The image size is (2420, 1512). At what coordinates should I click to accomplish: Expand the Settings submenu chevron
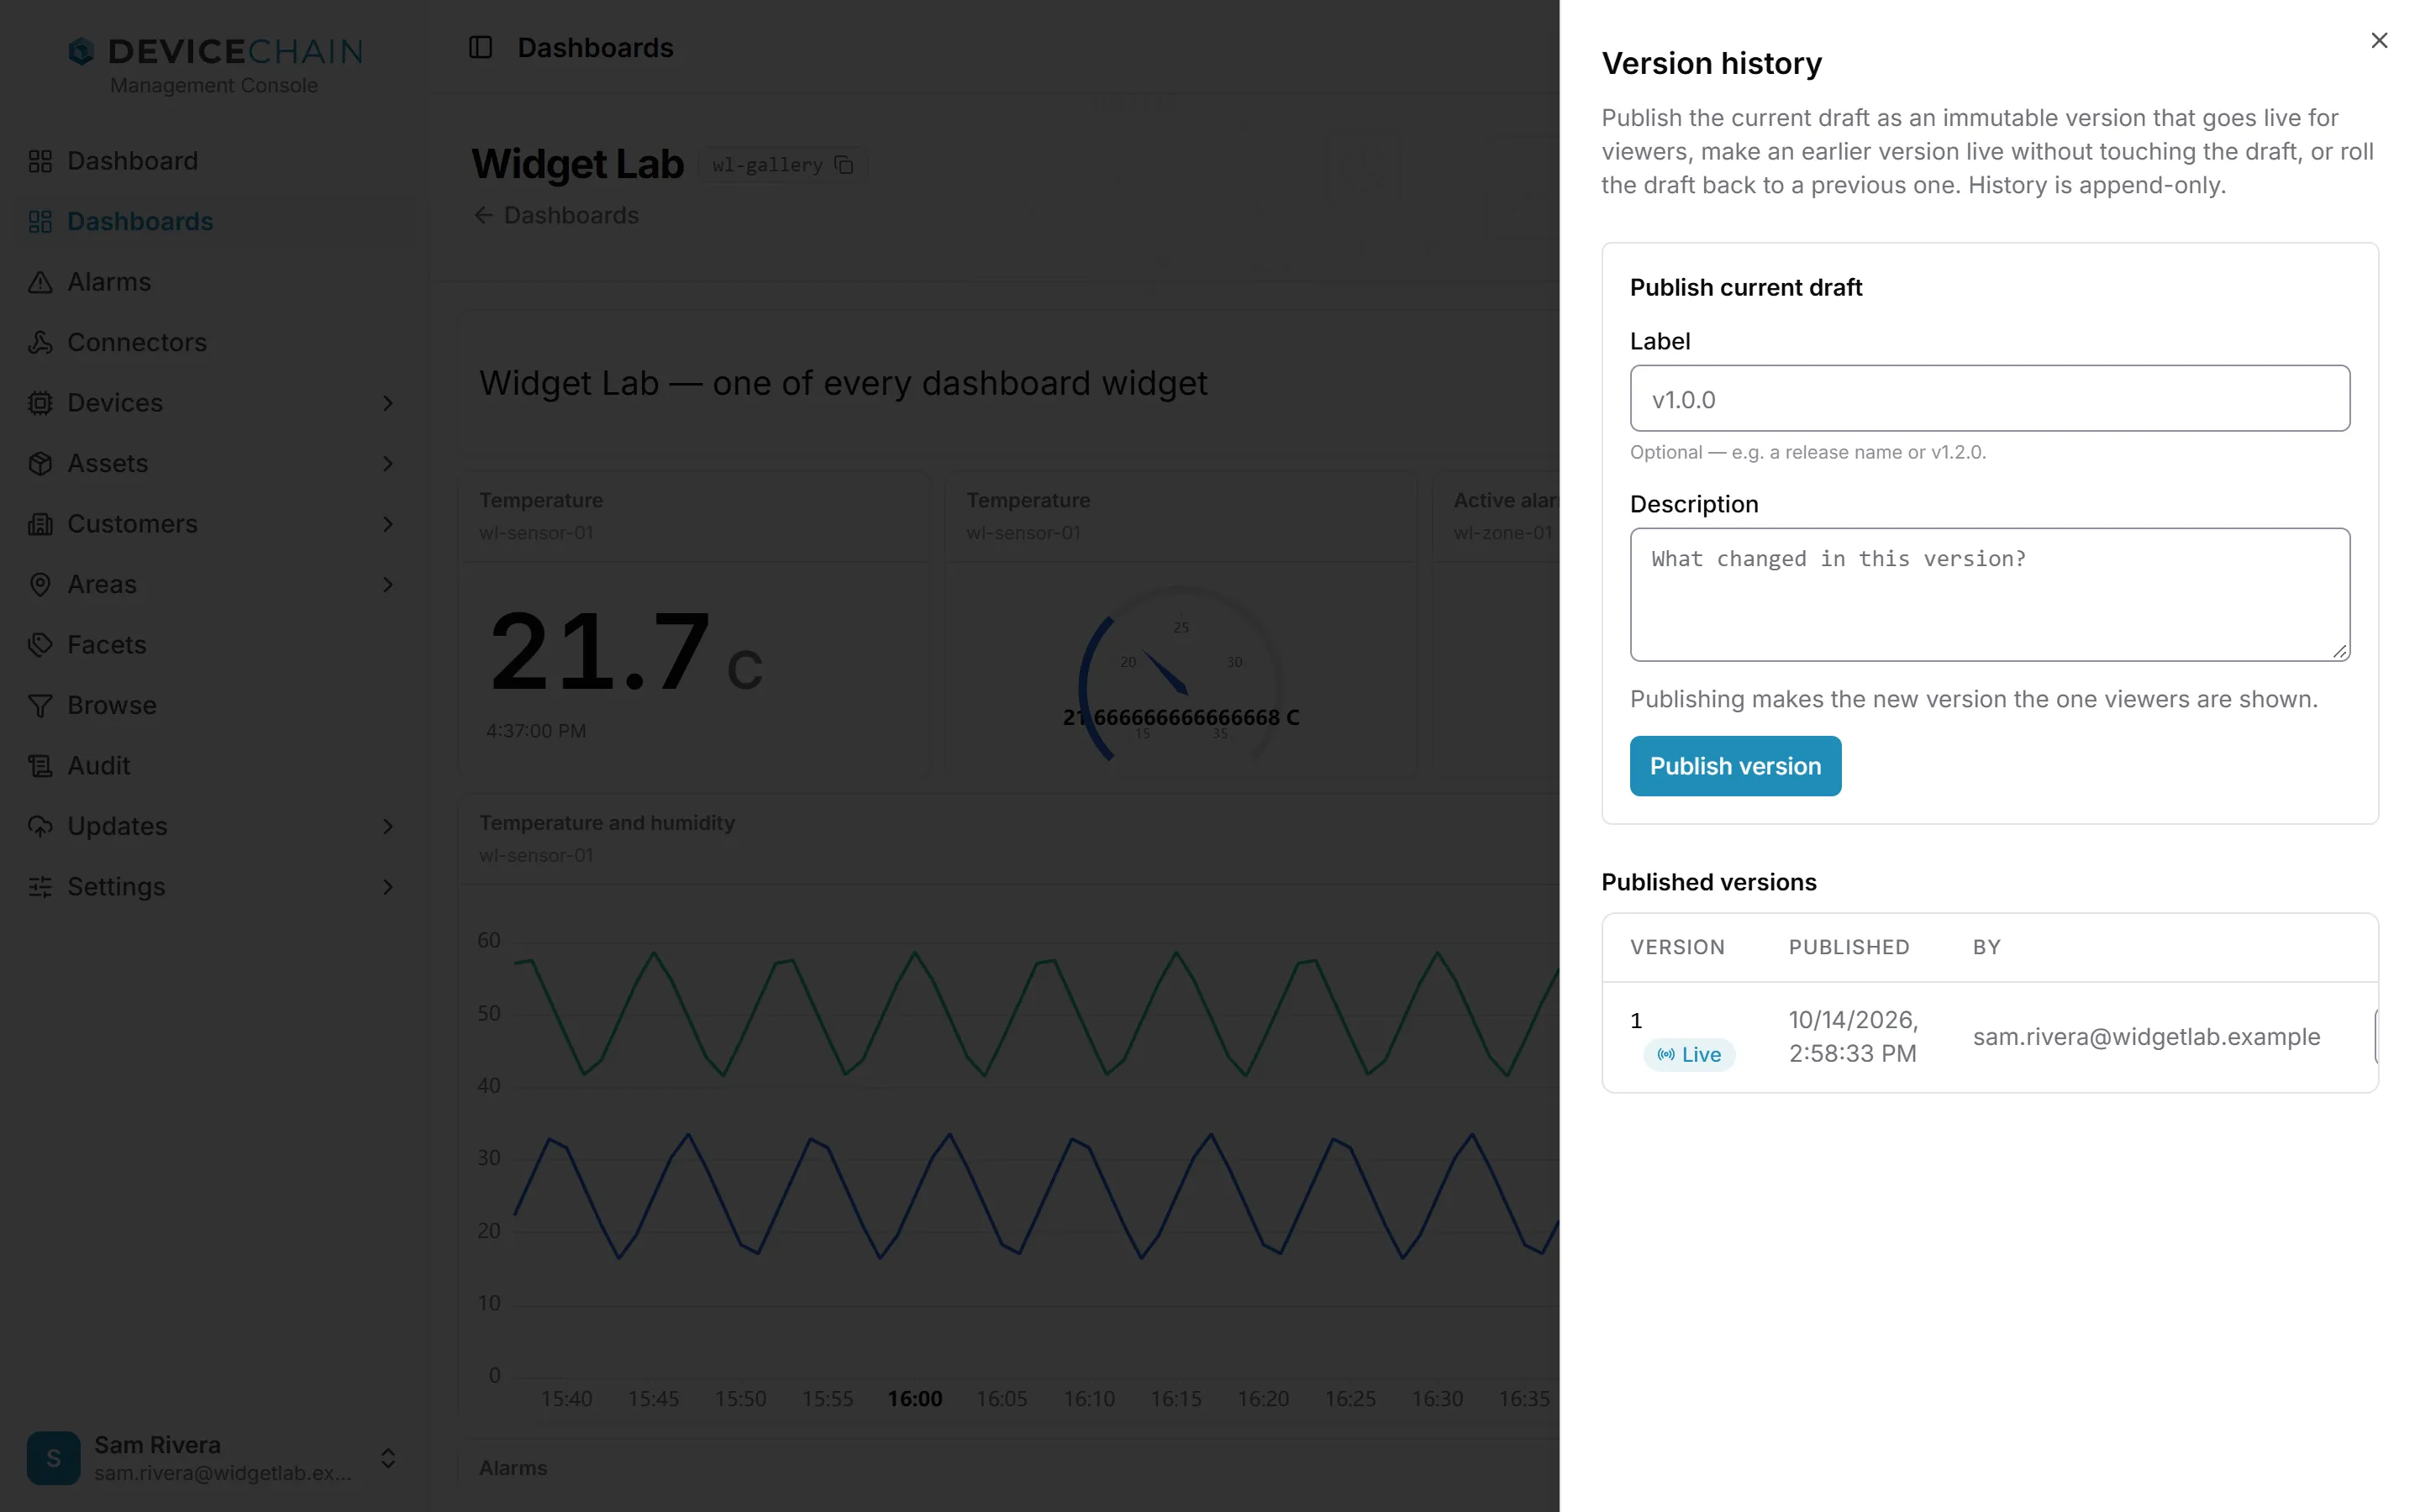[x=388, y=887]
